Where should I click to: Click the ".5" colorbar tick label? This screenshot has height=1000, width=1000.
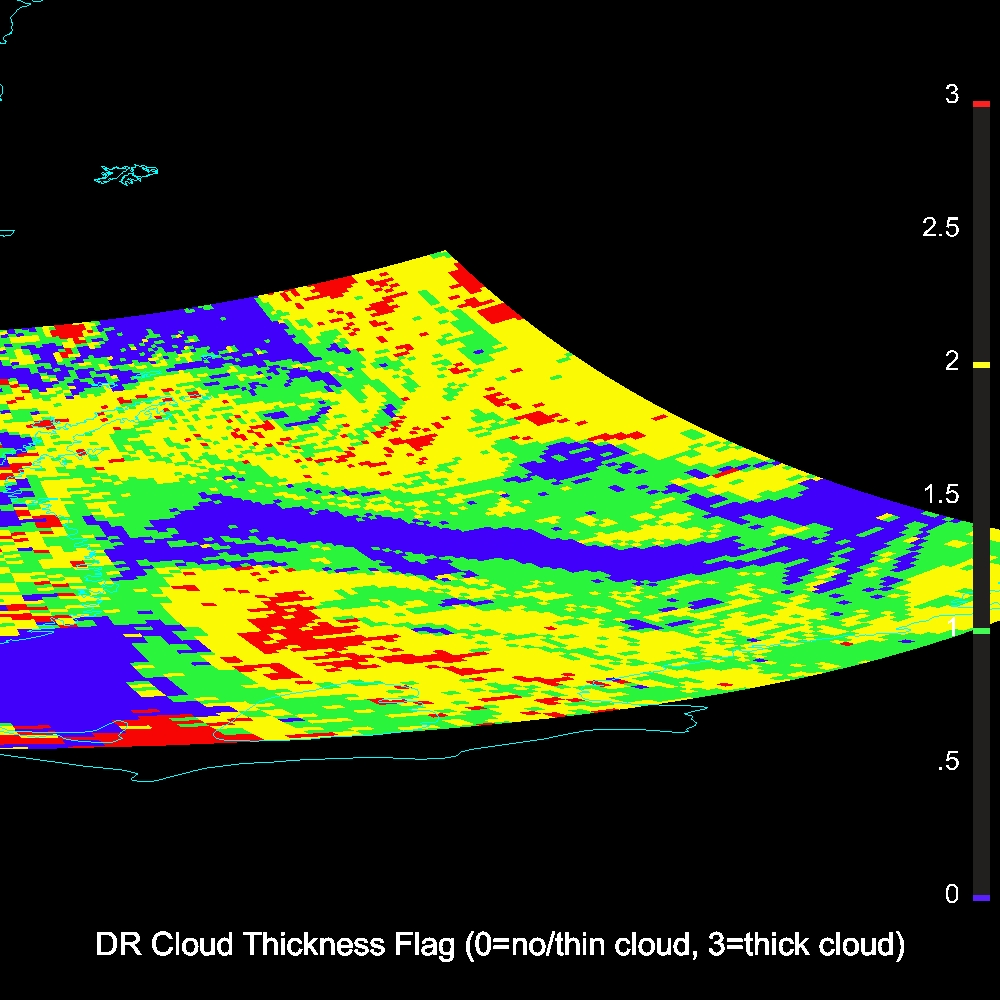pyautogui.click(x=948, y=762)
